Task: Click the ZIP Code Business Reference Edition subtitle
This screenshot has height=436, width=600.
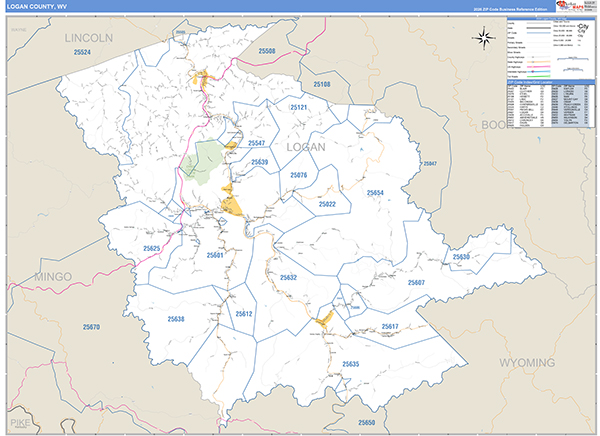Action: [510, 9]
